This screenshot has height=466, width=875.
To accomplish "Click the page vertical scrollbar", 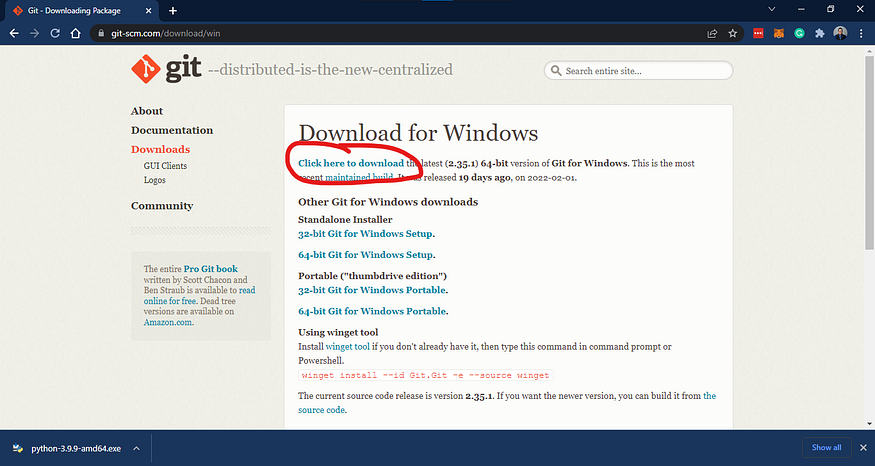I will click(869, 152).
